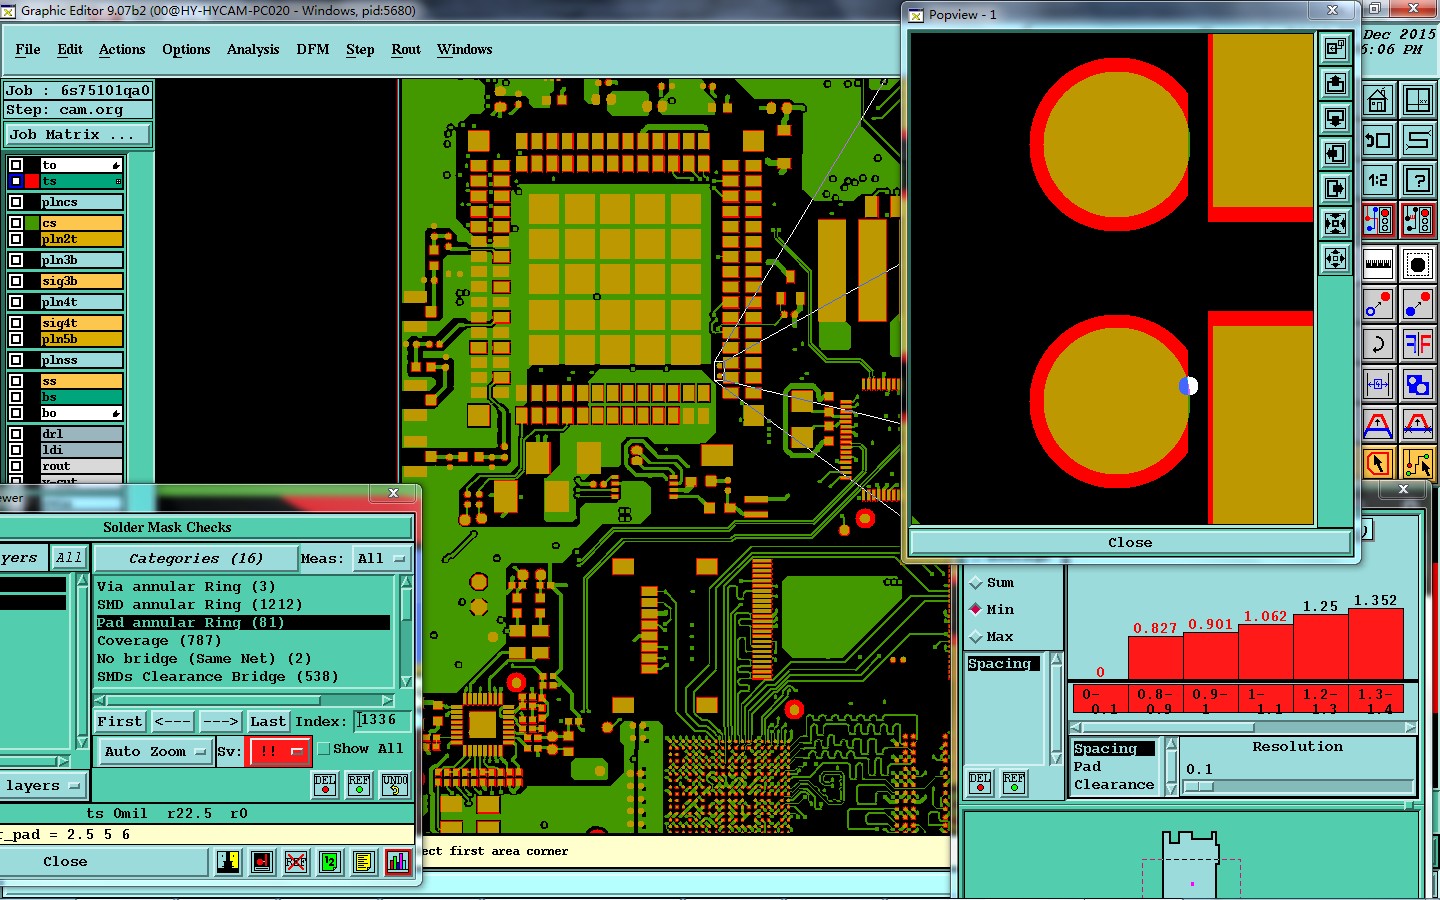The height and width of the screenshot is (900, 1440).
Task: Click the green 12 page icon
Action: [330, 862]
